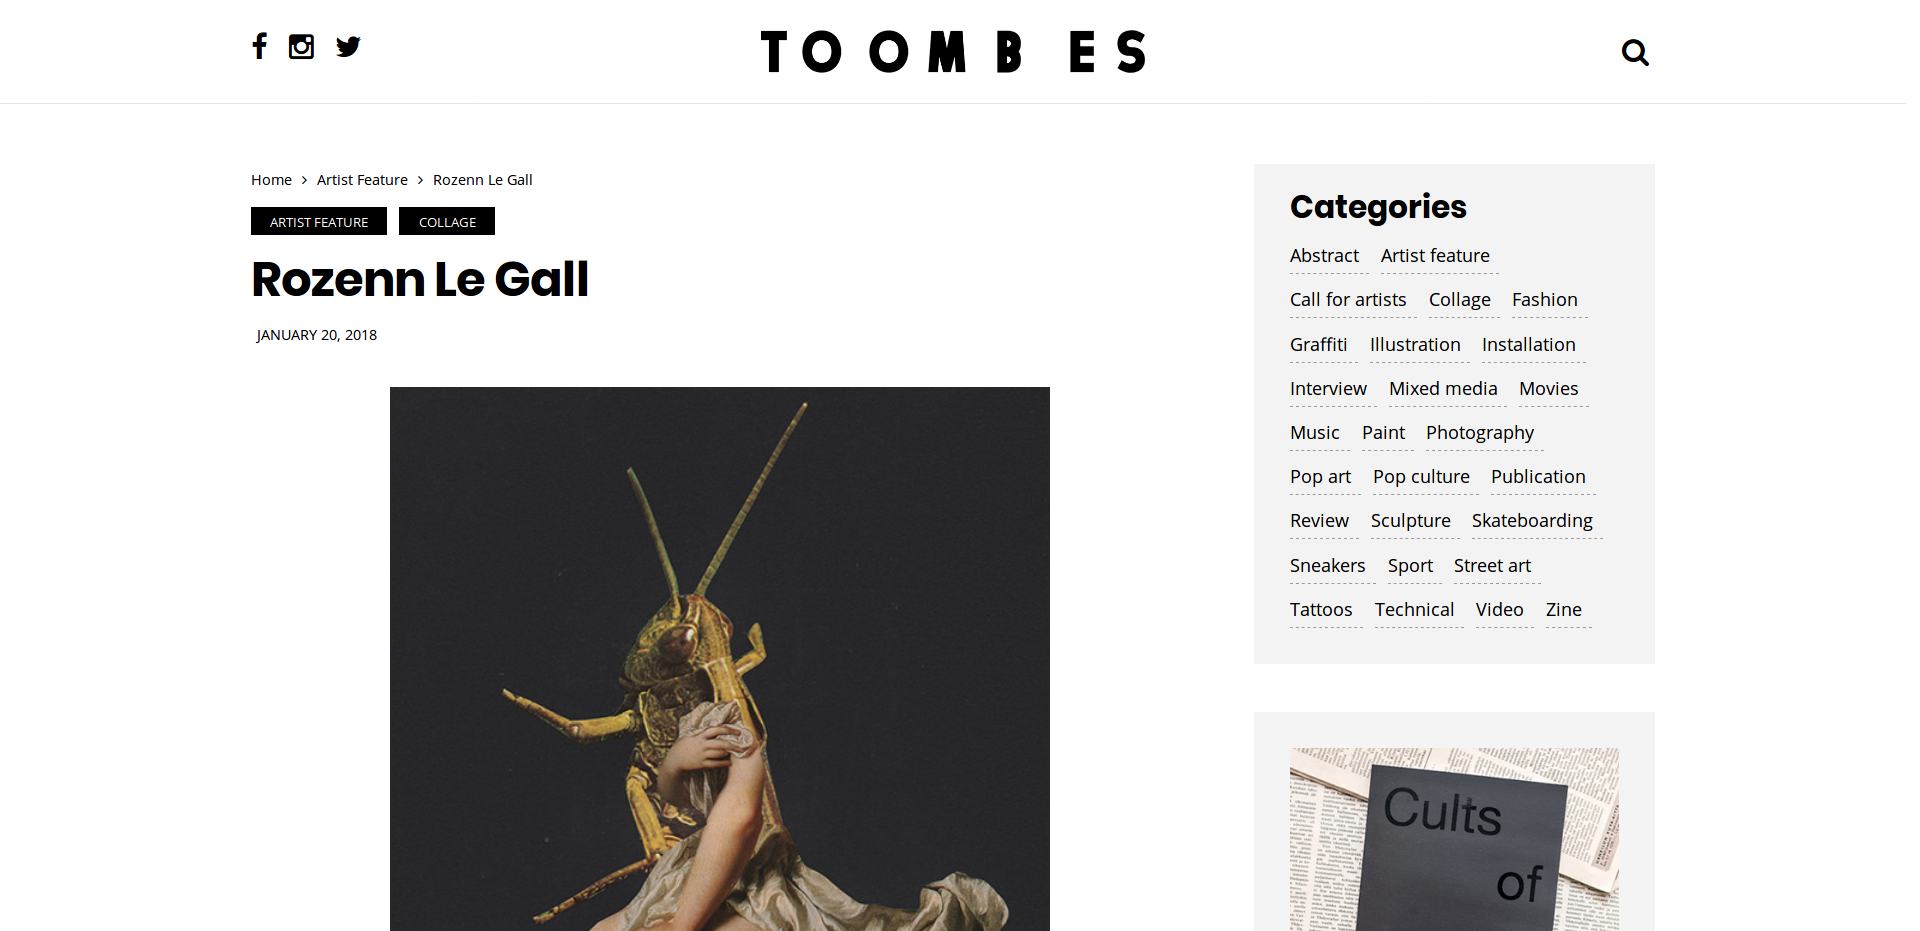Open Artist Feature breadcrumb link
Image resolution: width=1920 pixels, height=931 pixels.
pyautogui.click(x=362, y=180)
